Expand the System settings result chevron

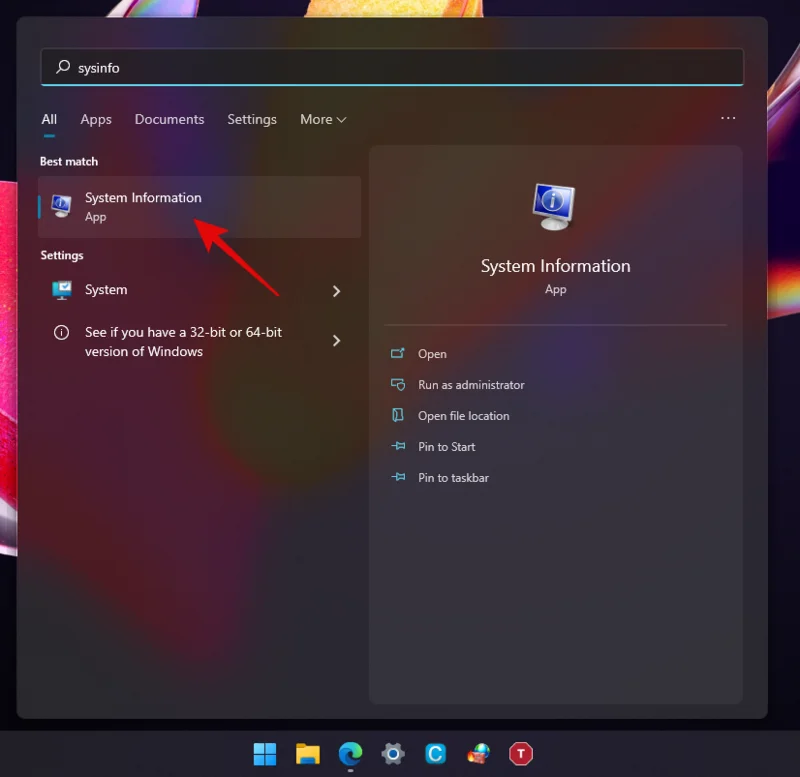[x=336, y=290]
